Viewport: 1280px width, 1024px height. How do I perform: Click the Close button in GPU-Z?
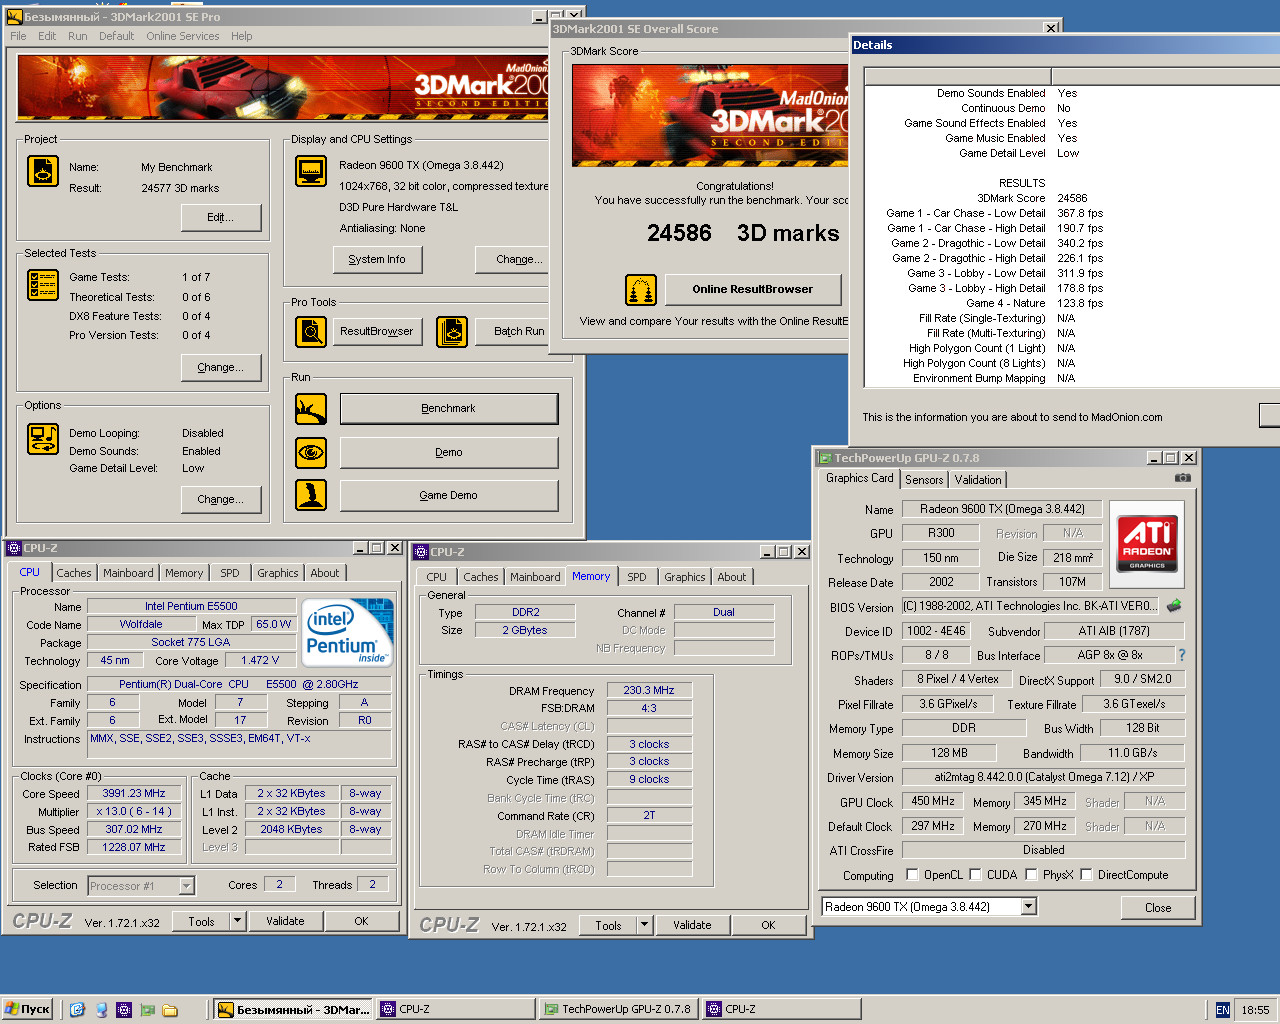tap(1158, 907)
